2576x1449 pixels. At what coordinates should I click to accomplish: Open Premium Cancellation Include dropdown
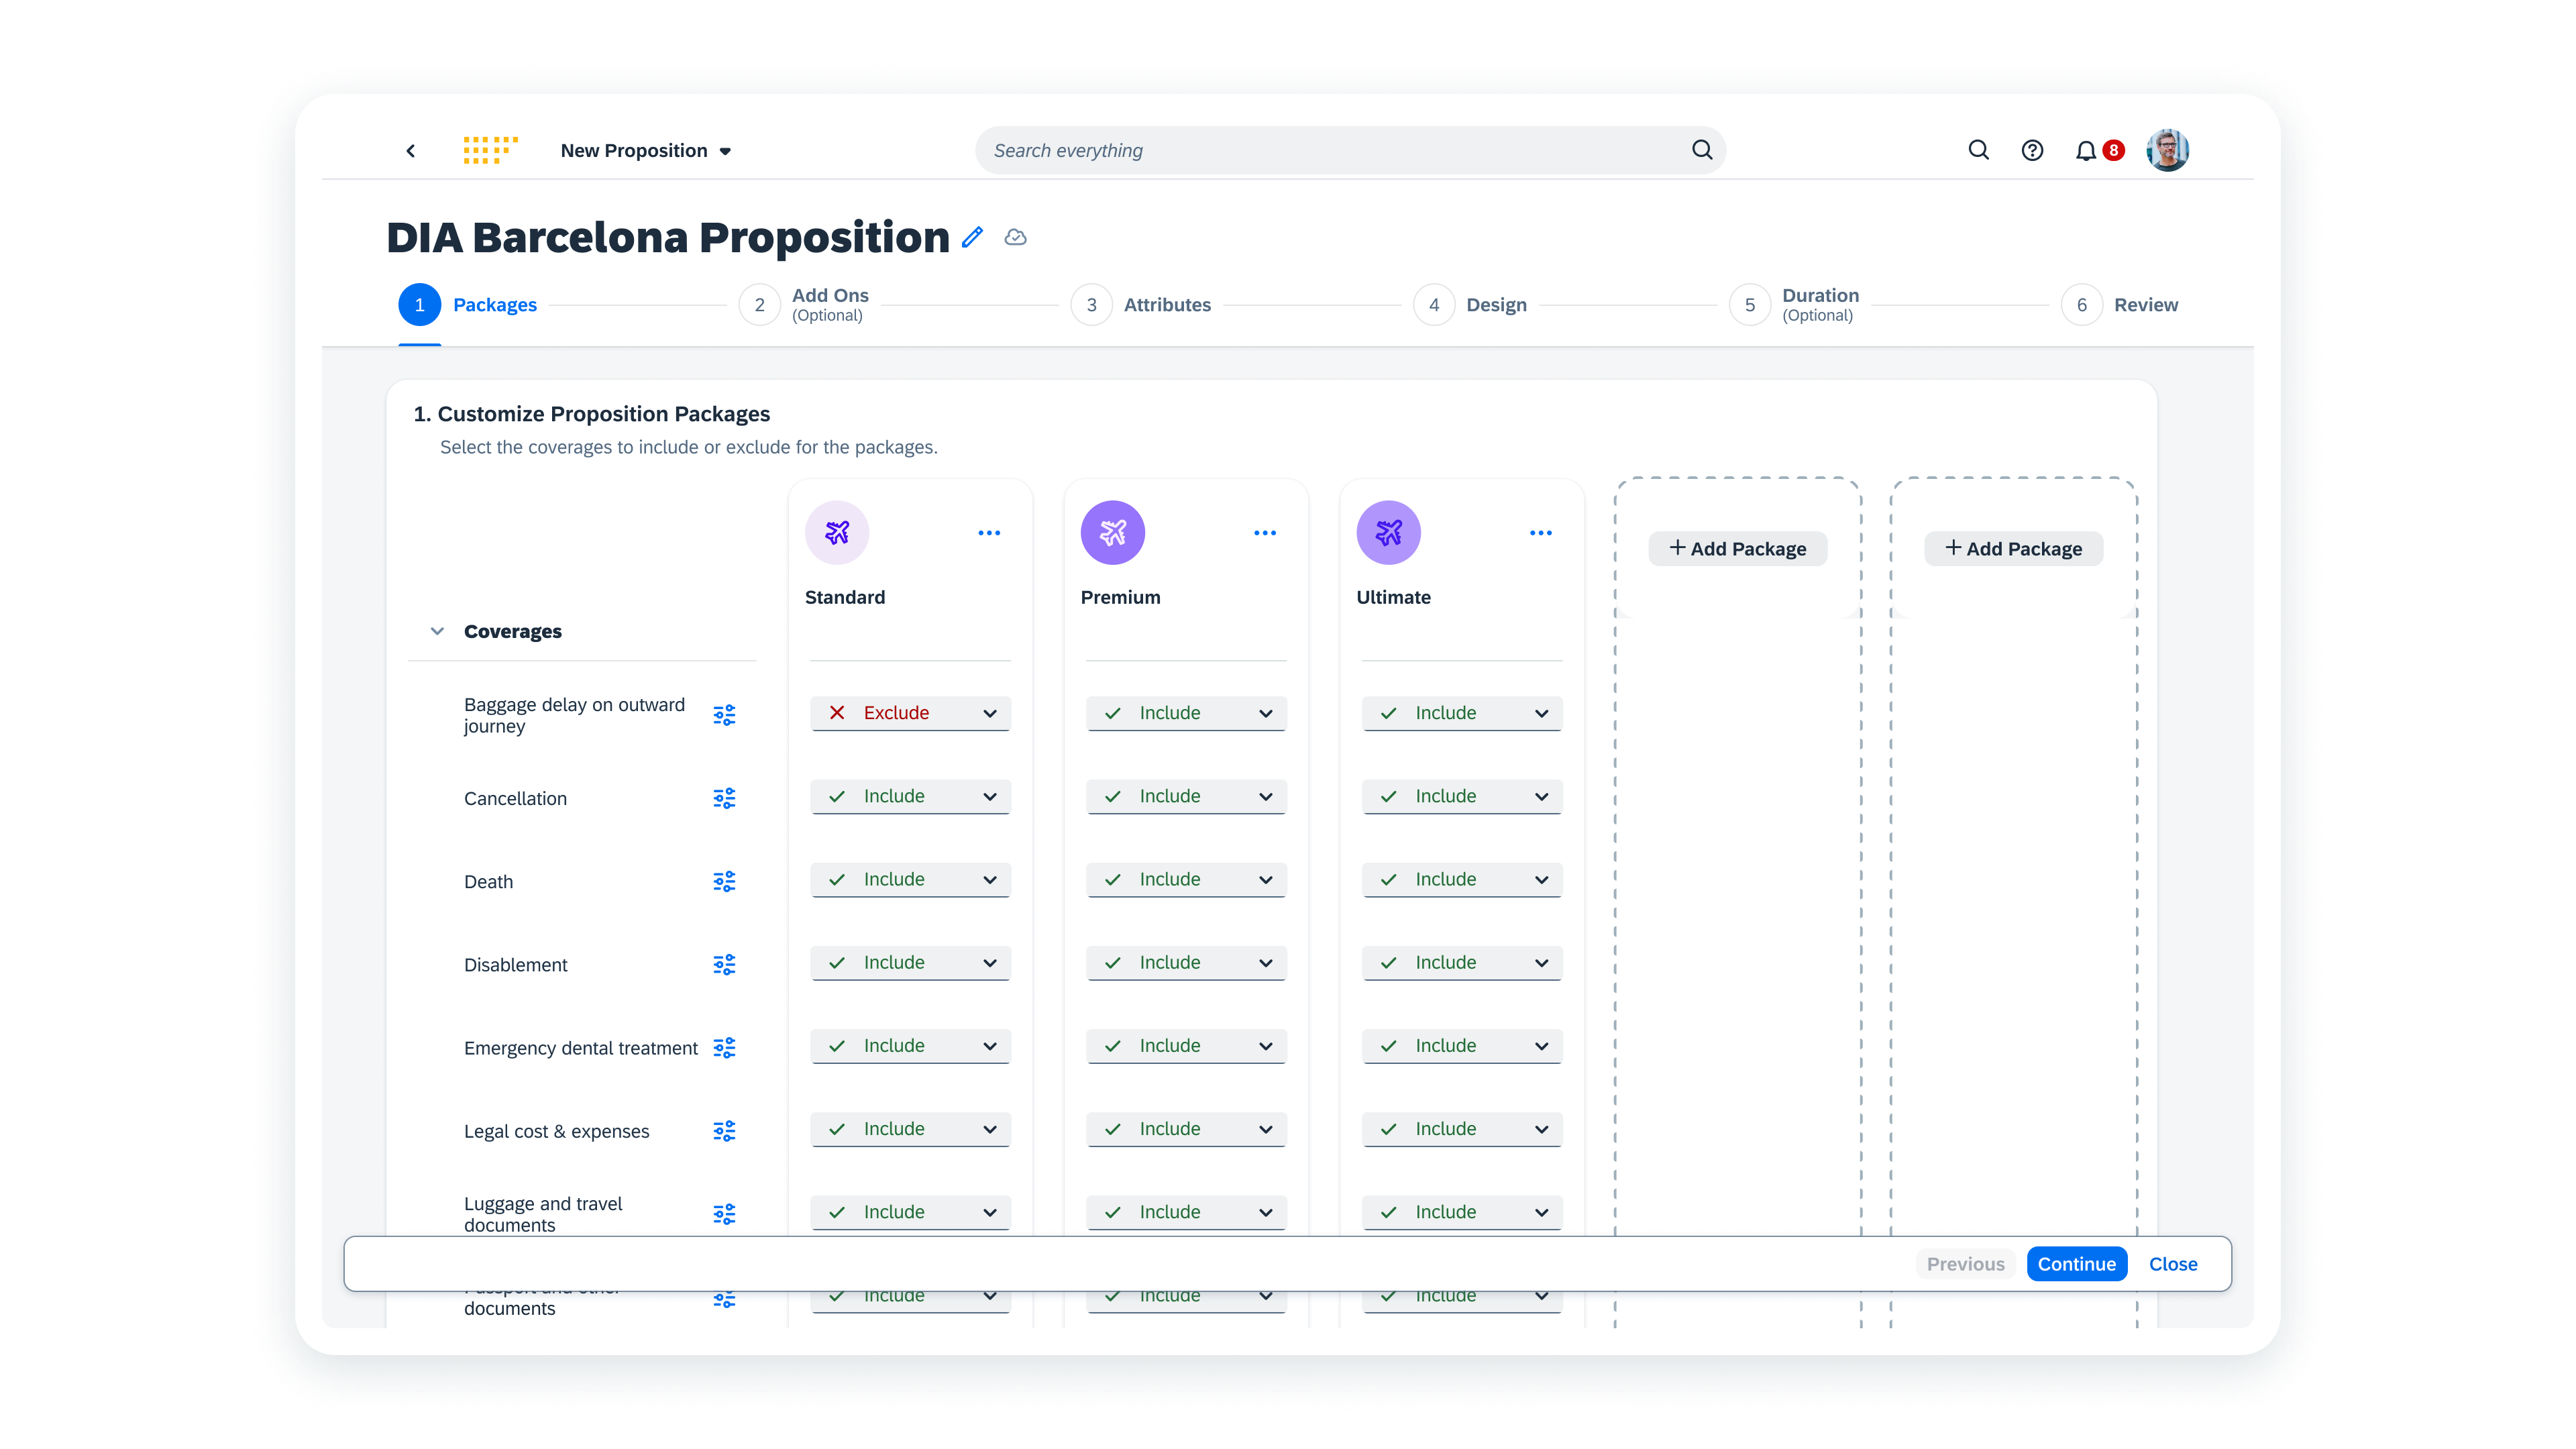tap(1186, 796)
